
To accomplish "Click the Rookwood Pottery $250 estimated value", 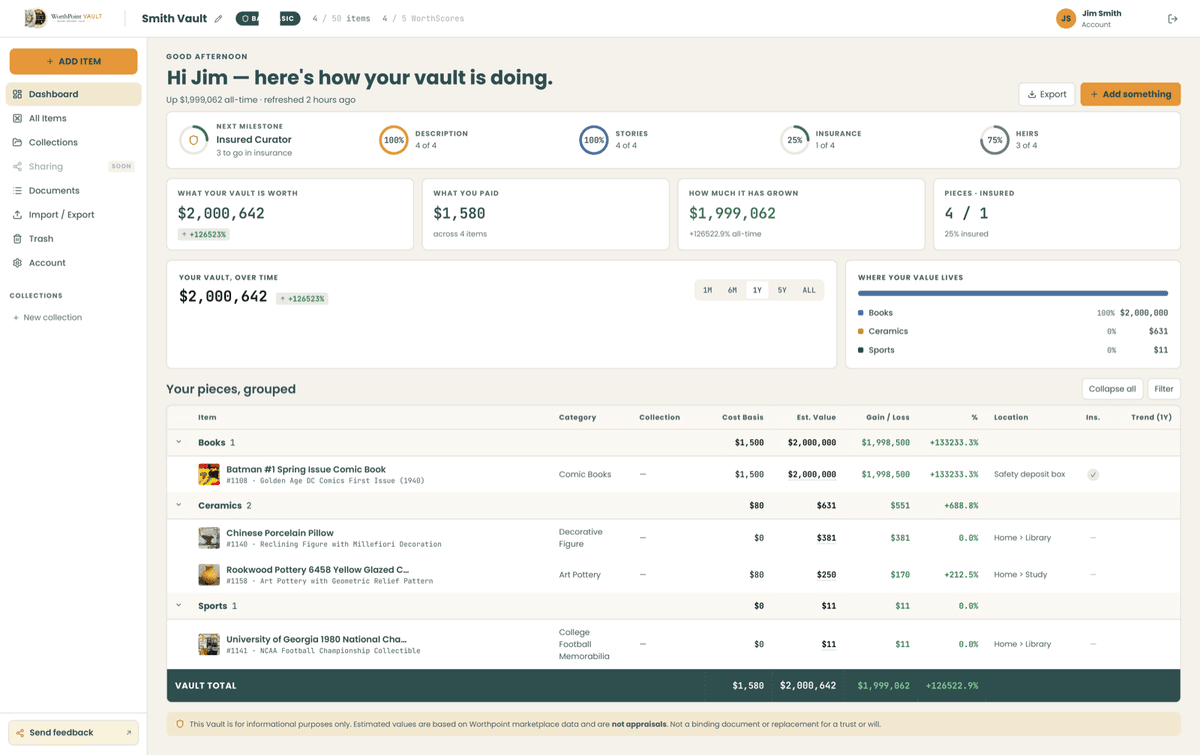I will point(826,575).
